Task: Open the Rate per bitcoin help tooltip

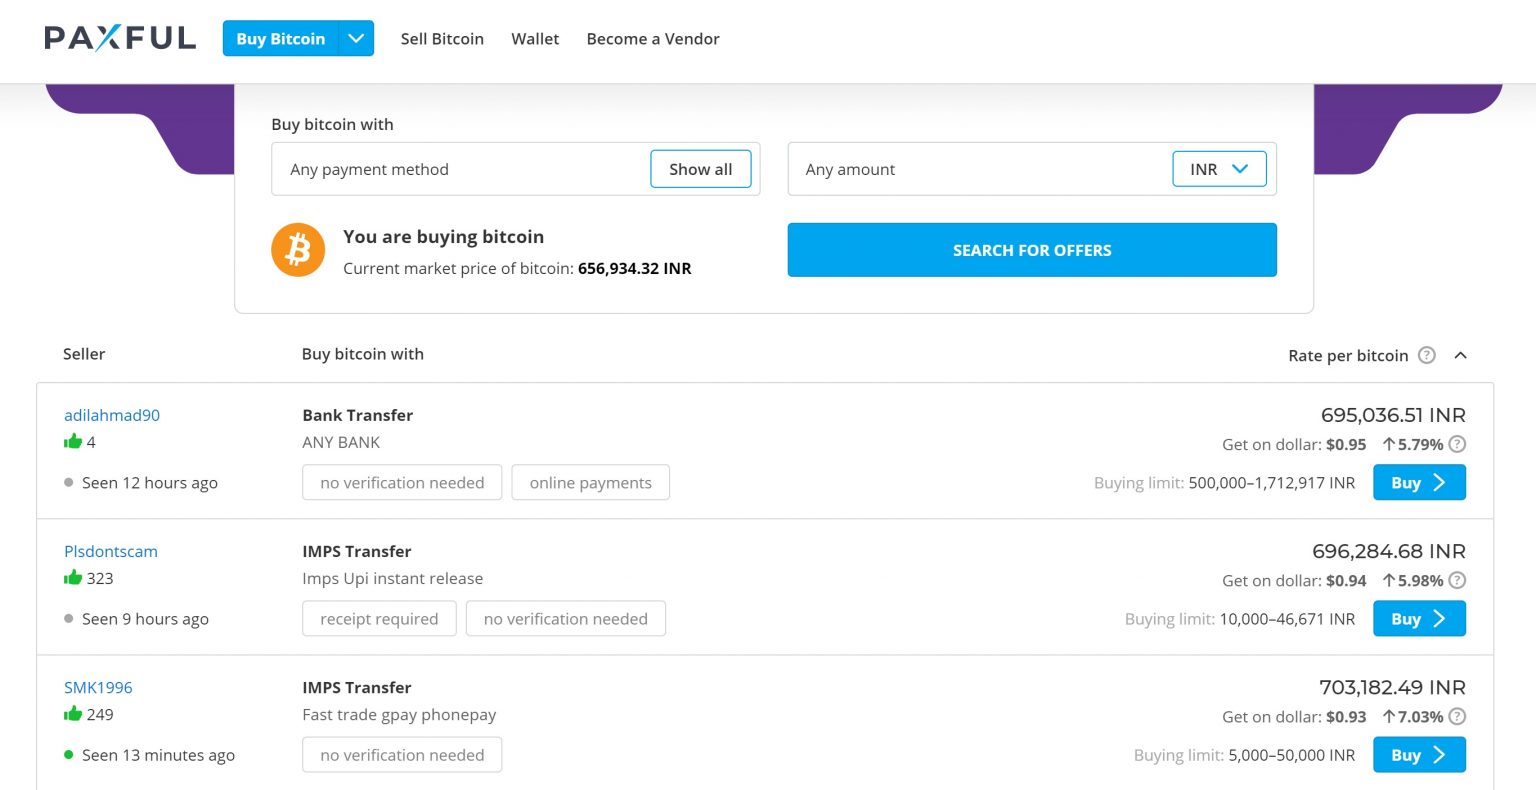Action: coord(1427,355)
